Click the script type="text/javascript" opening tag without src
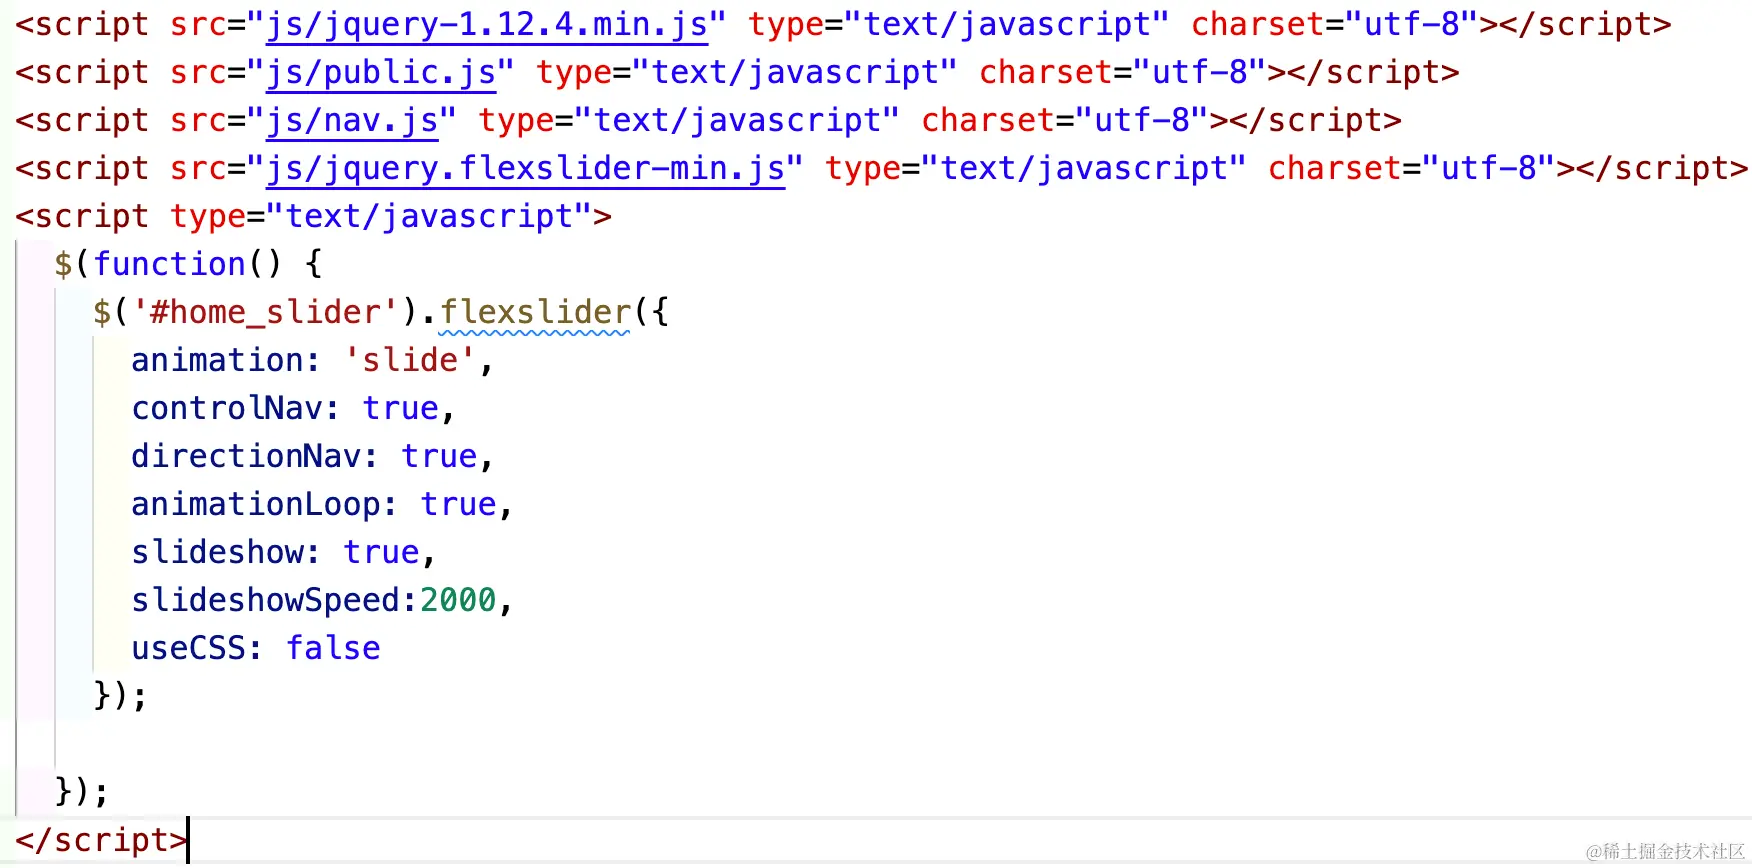The image size is (1752, 868). click(x=313, y=216)
